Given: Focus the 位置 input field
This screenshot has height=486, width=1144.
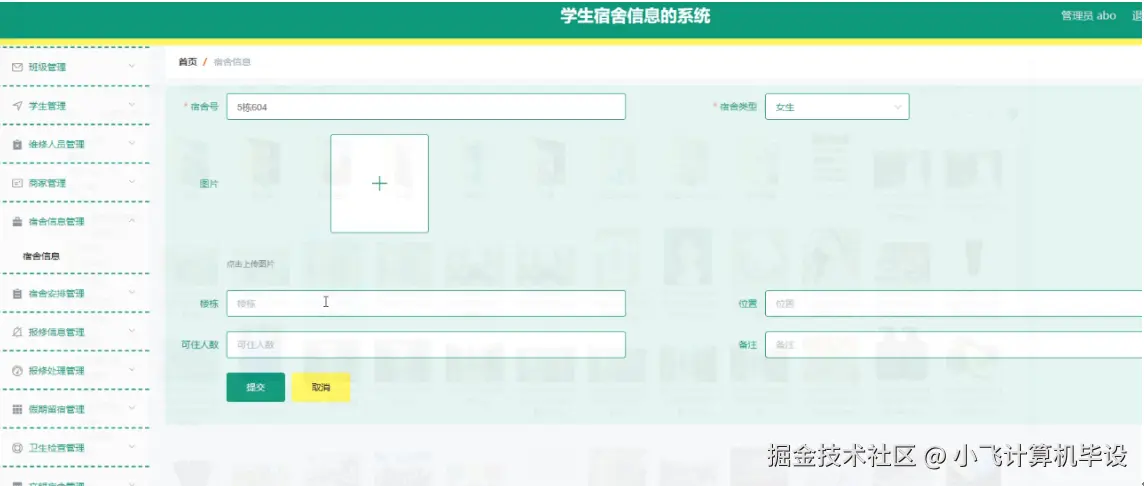Looking at the screenshot, I should tap(954, 304).
